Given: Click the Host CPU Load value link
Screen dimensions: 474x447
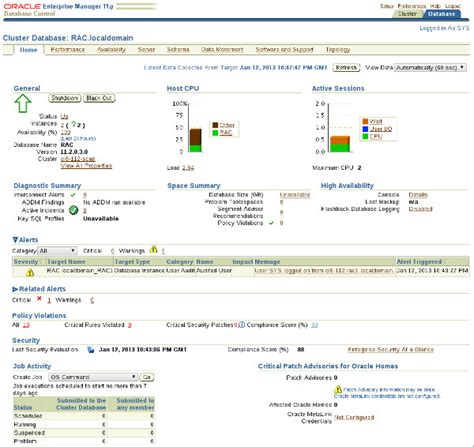Looking at the screenshot, I should [x=188, y=168].
